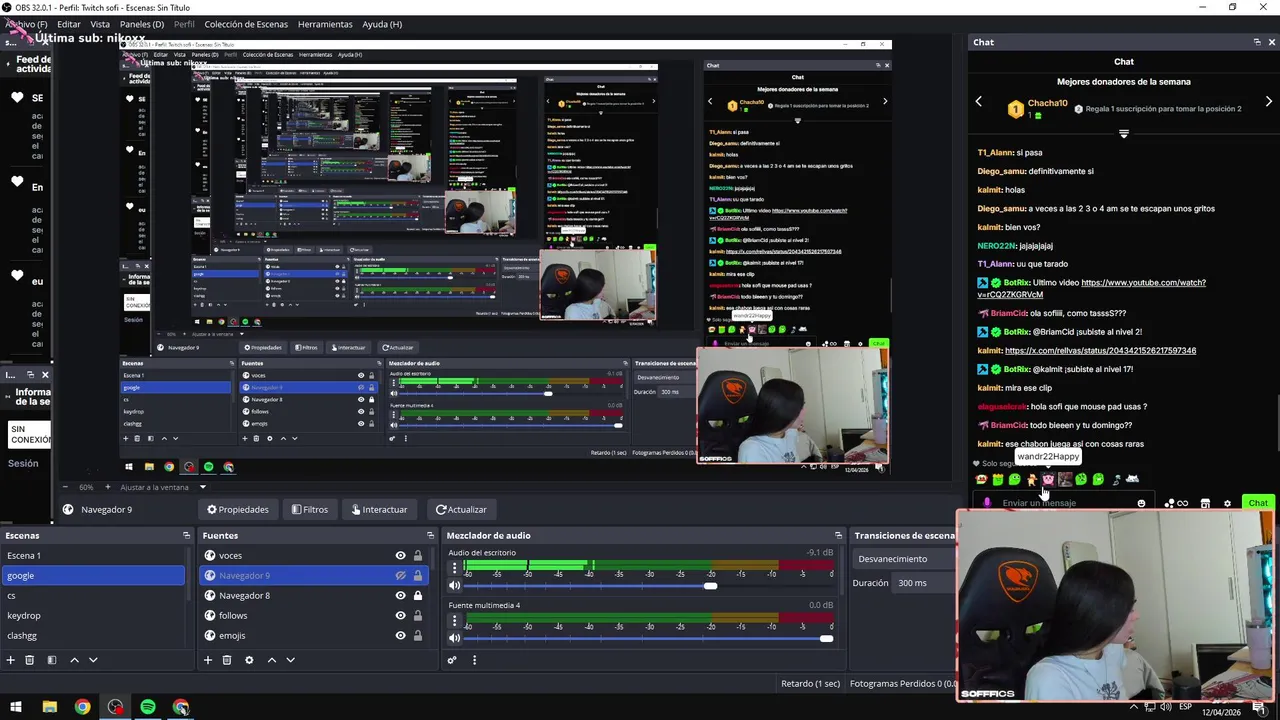
Task: Float the Mezclador de audio dock panel
Action: pos(838,536)
